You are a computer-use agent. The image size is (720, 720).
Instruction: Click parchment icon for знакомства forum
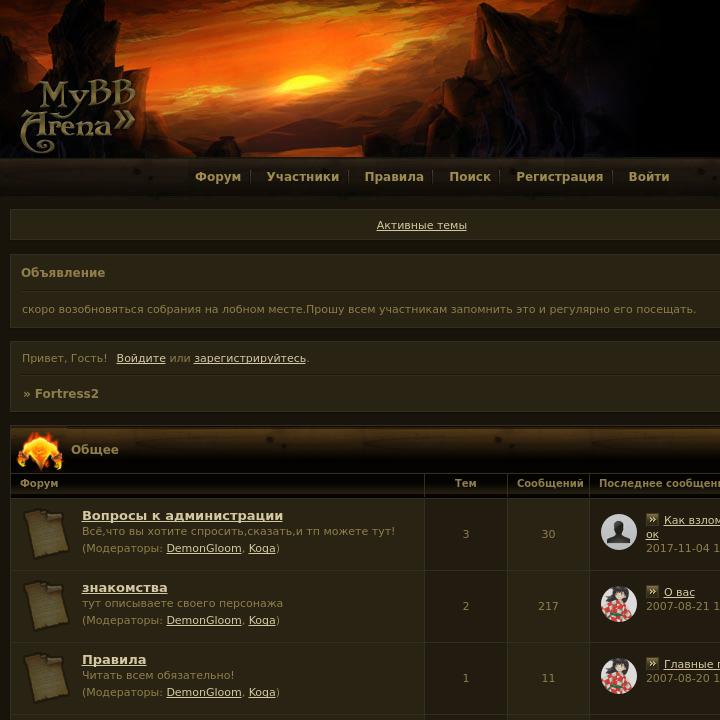[x=46, y=606]
